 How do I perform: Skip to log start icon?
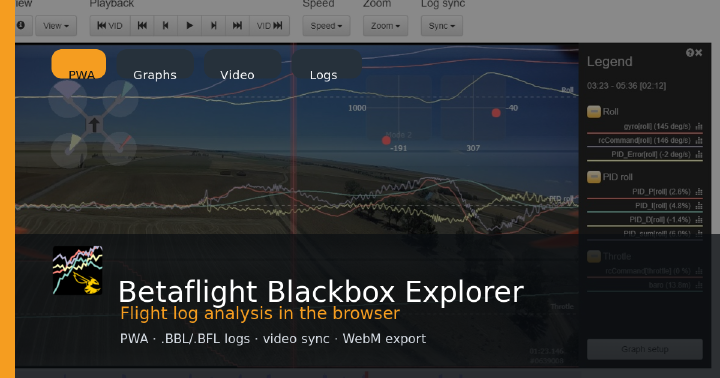142,26
